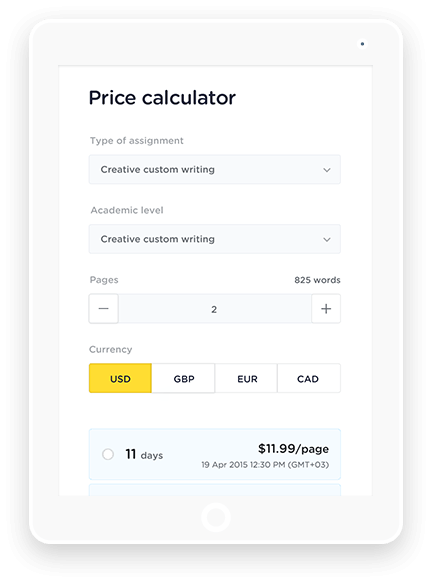Select the partially visible second deadline card

click(x=214, y=490)
